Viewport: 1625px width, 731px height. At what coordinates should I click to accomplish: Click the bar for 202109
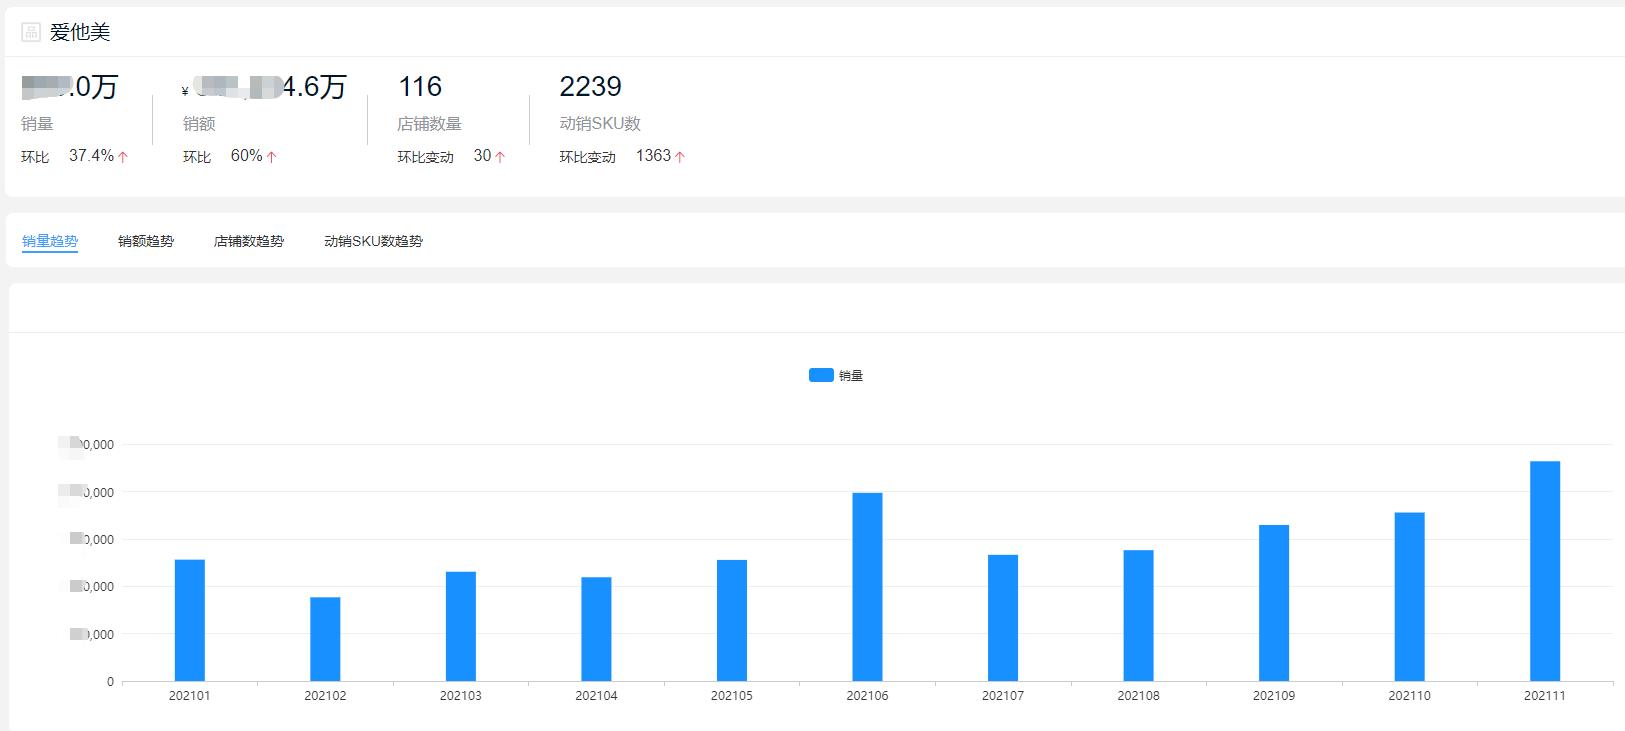(x=1273, y=603)
